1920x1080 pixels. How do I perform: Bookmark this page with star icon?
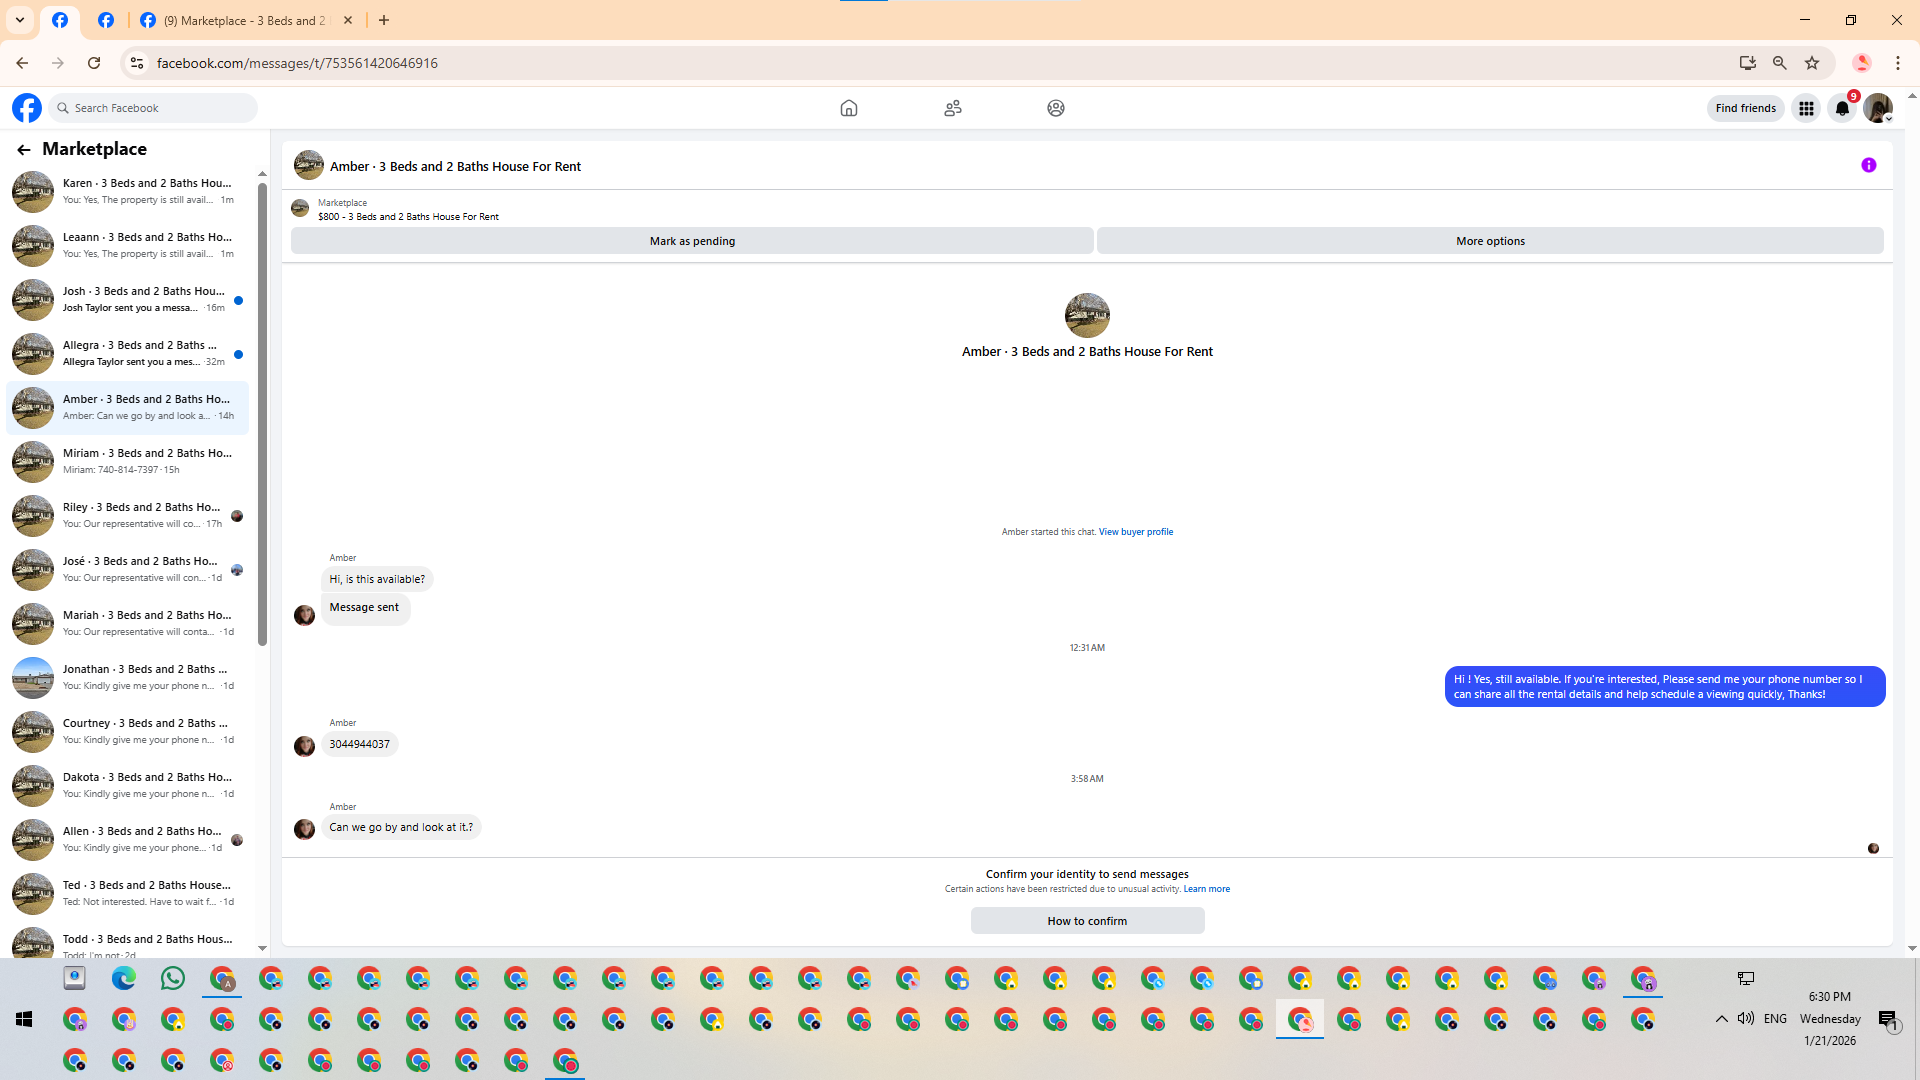1812,63
